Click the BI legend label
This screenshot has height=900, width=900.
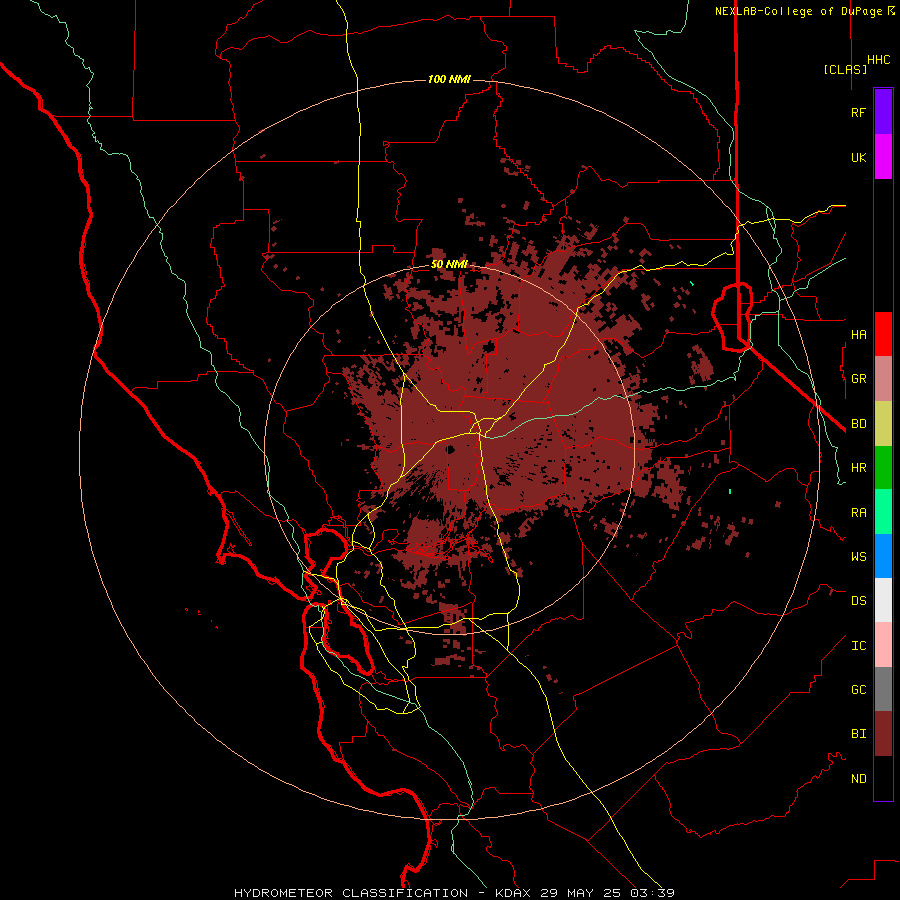click(x=858, y=734)
